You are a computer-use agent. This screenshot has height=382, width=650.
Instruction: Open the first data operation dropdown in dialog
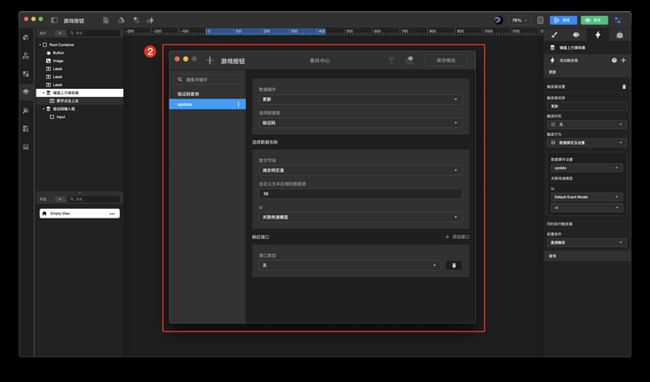coord(360,99)
